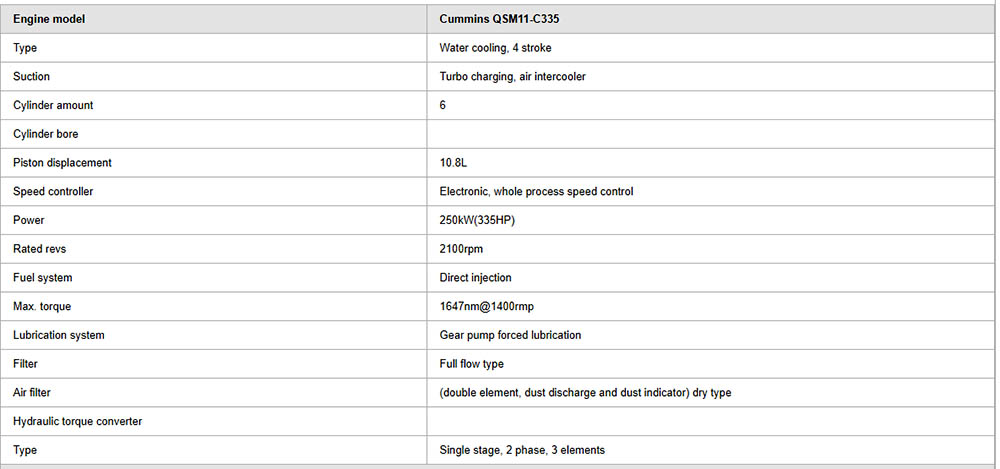Click the "Hydraulic torque converter" label
Image resolution: width=1000 pixels, height=469 pixels.
tap(77, 421)
